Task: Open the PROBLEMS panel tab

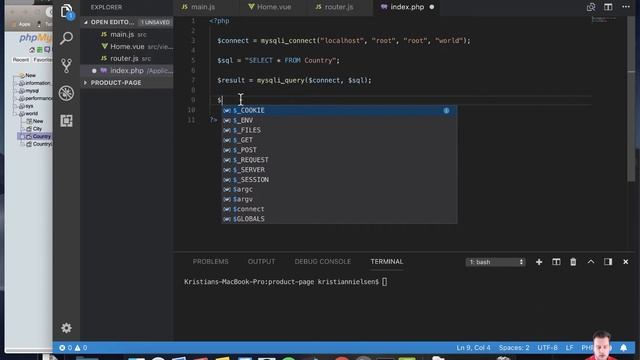Action: click(x=211, y=262)
